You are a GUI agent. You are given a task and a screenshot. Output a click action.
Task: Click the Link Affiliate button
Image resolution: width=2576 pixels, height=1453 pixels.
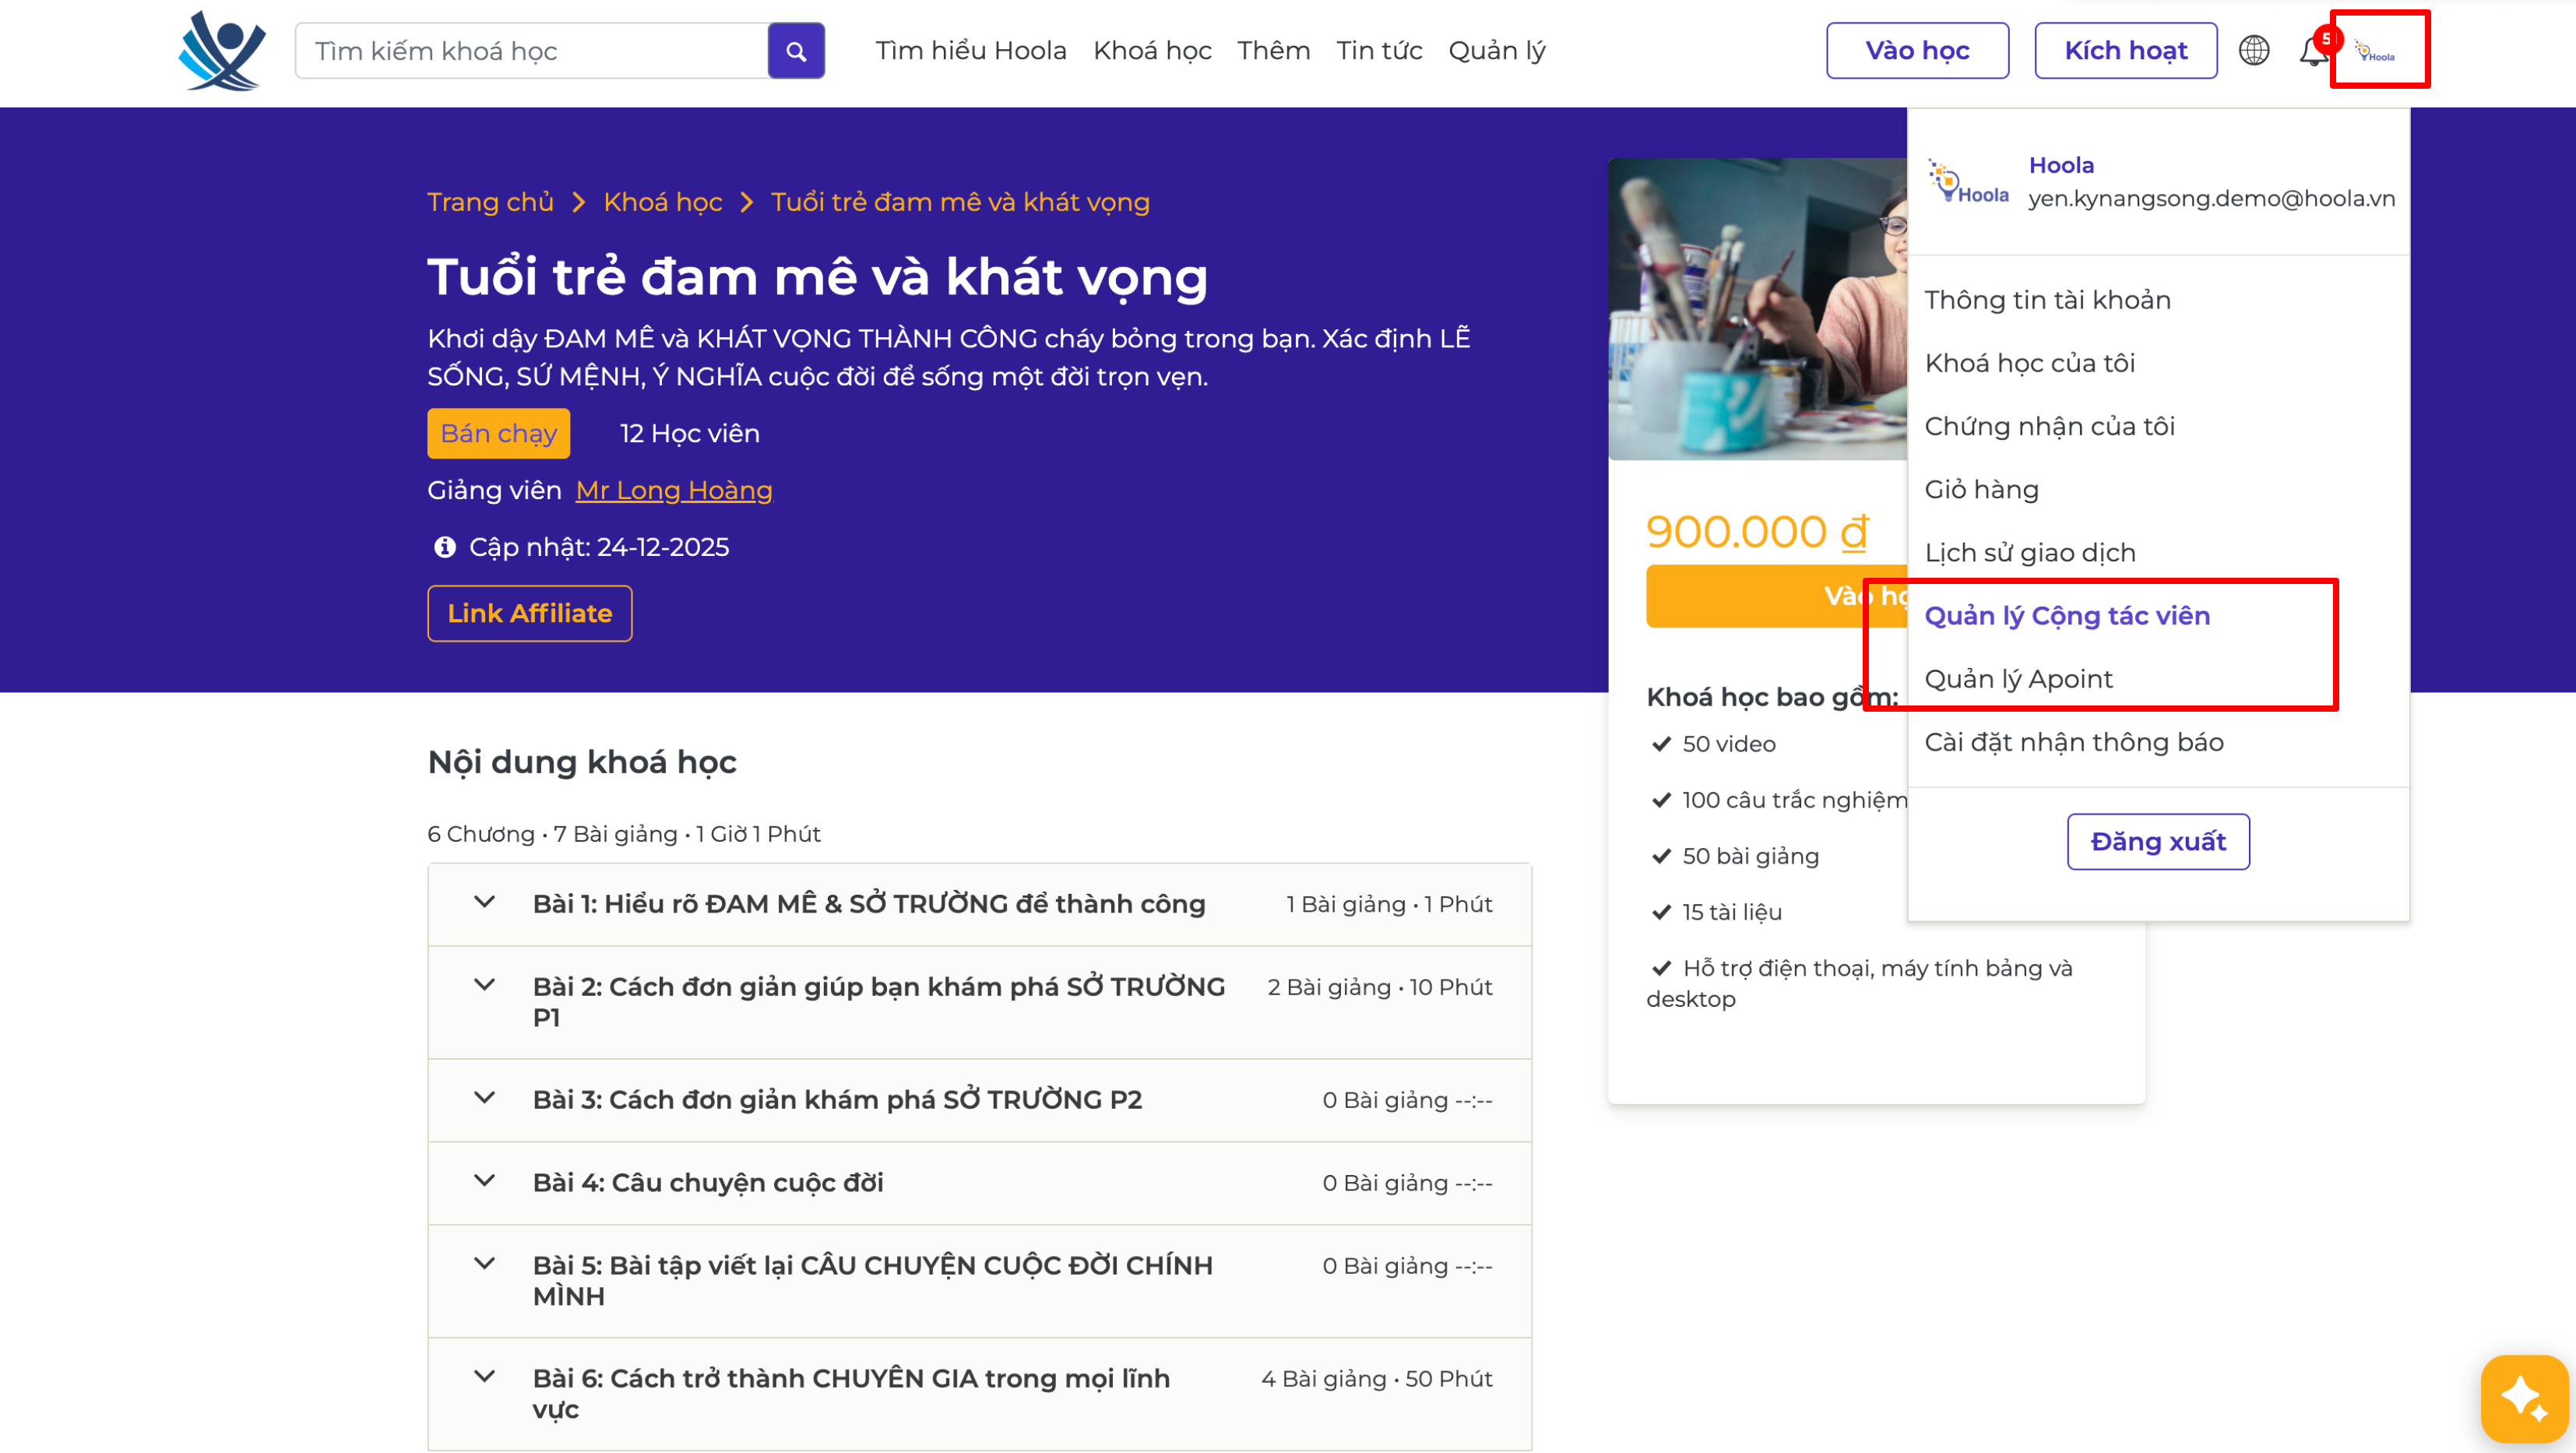click(x=529, y=613)
